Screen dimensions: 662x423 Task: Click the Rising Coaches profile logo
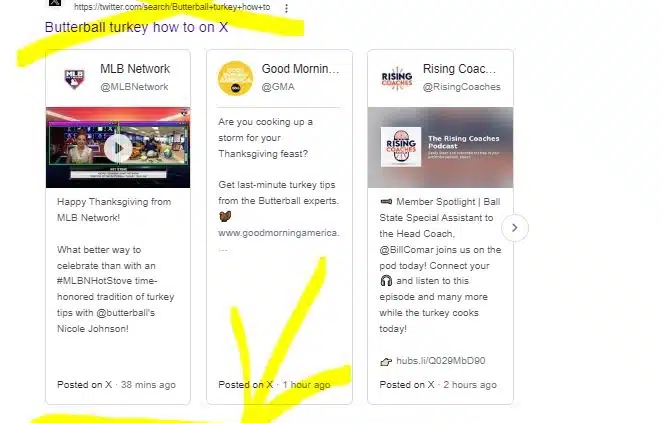pyautogui.click(x=396, y=79)
